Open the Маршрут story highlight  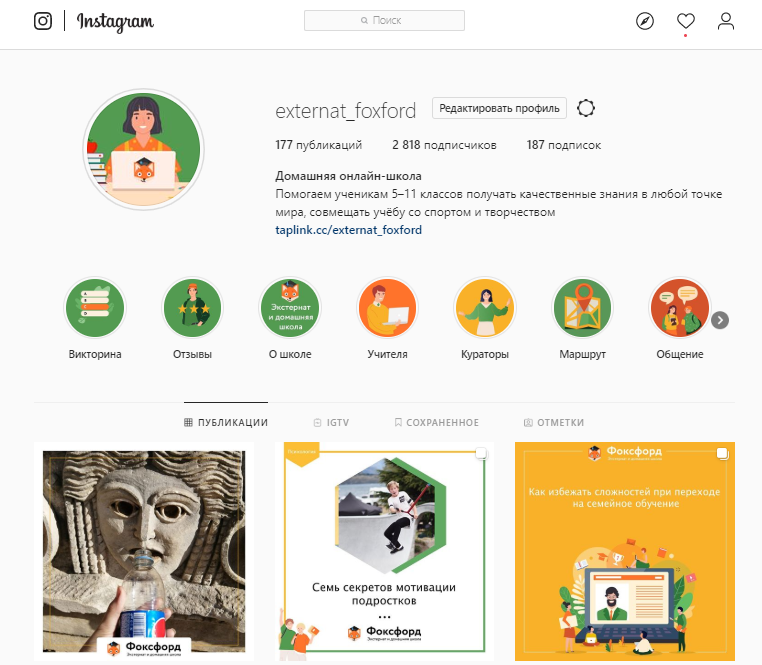(x=583, y=308)
